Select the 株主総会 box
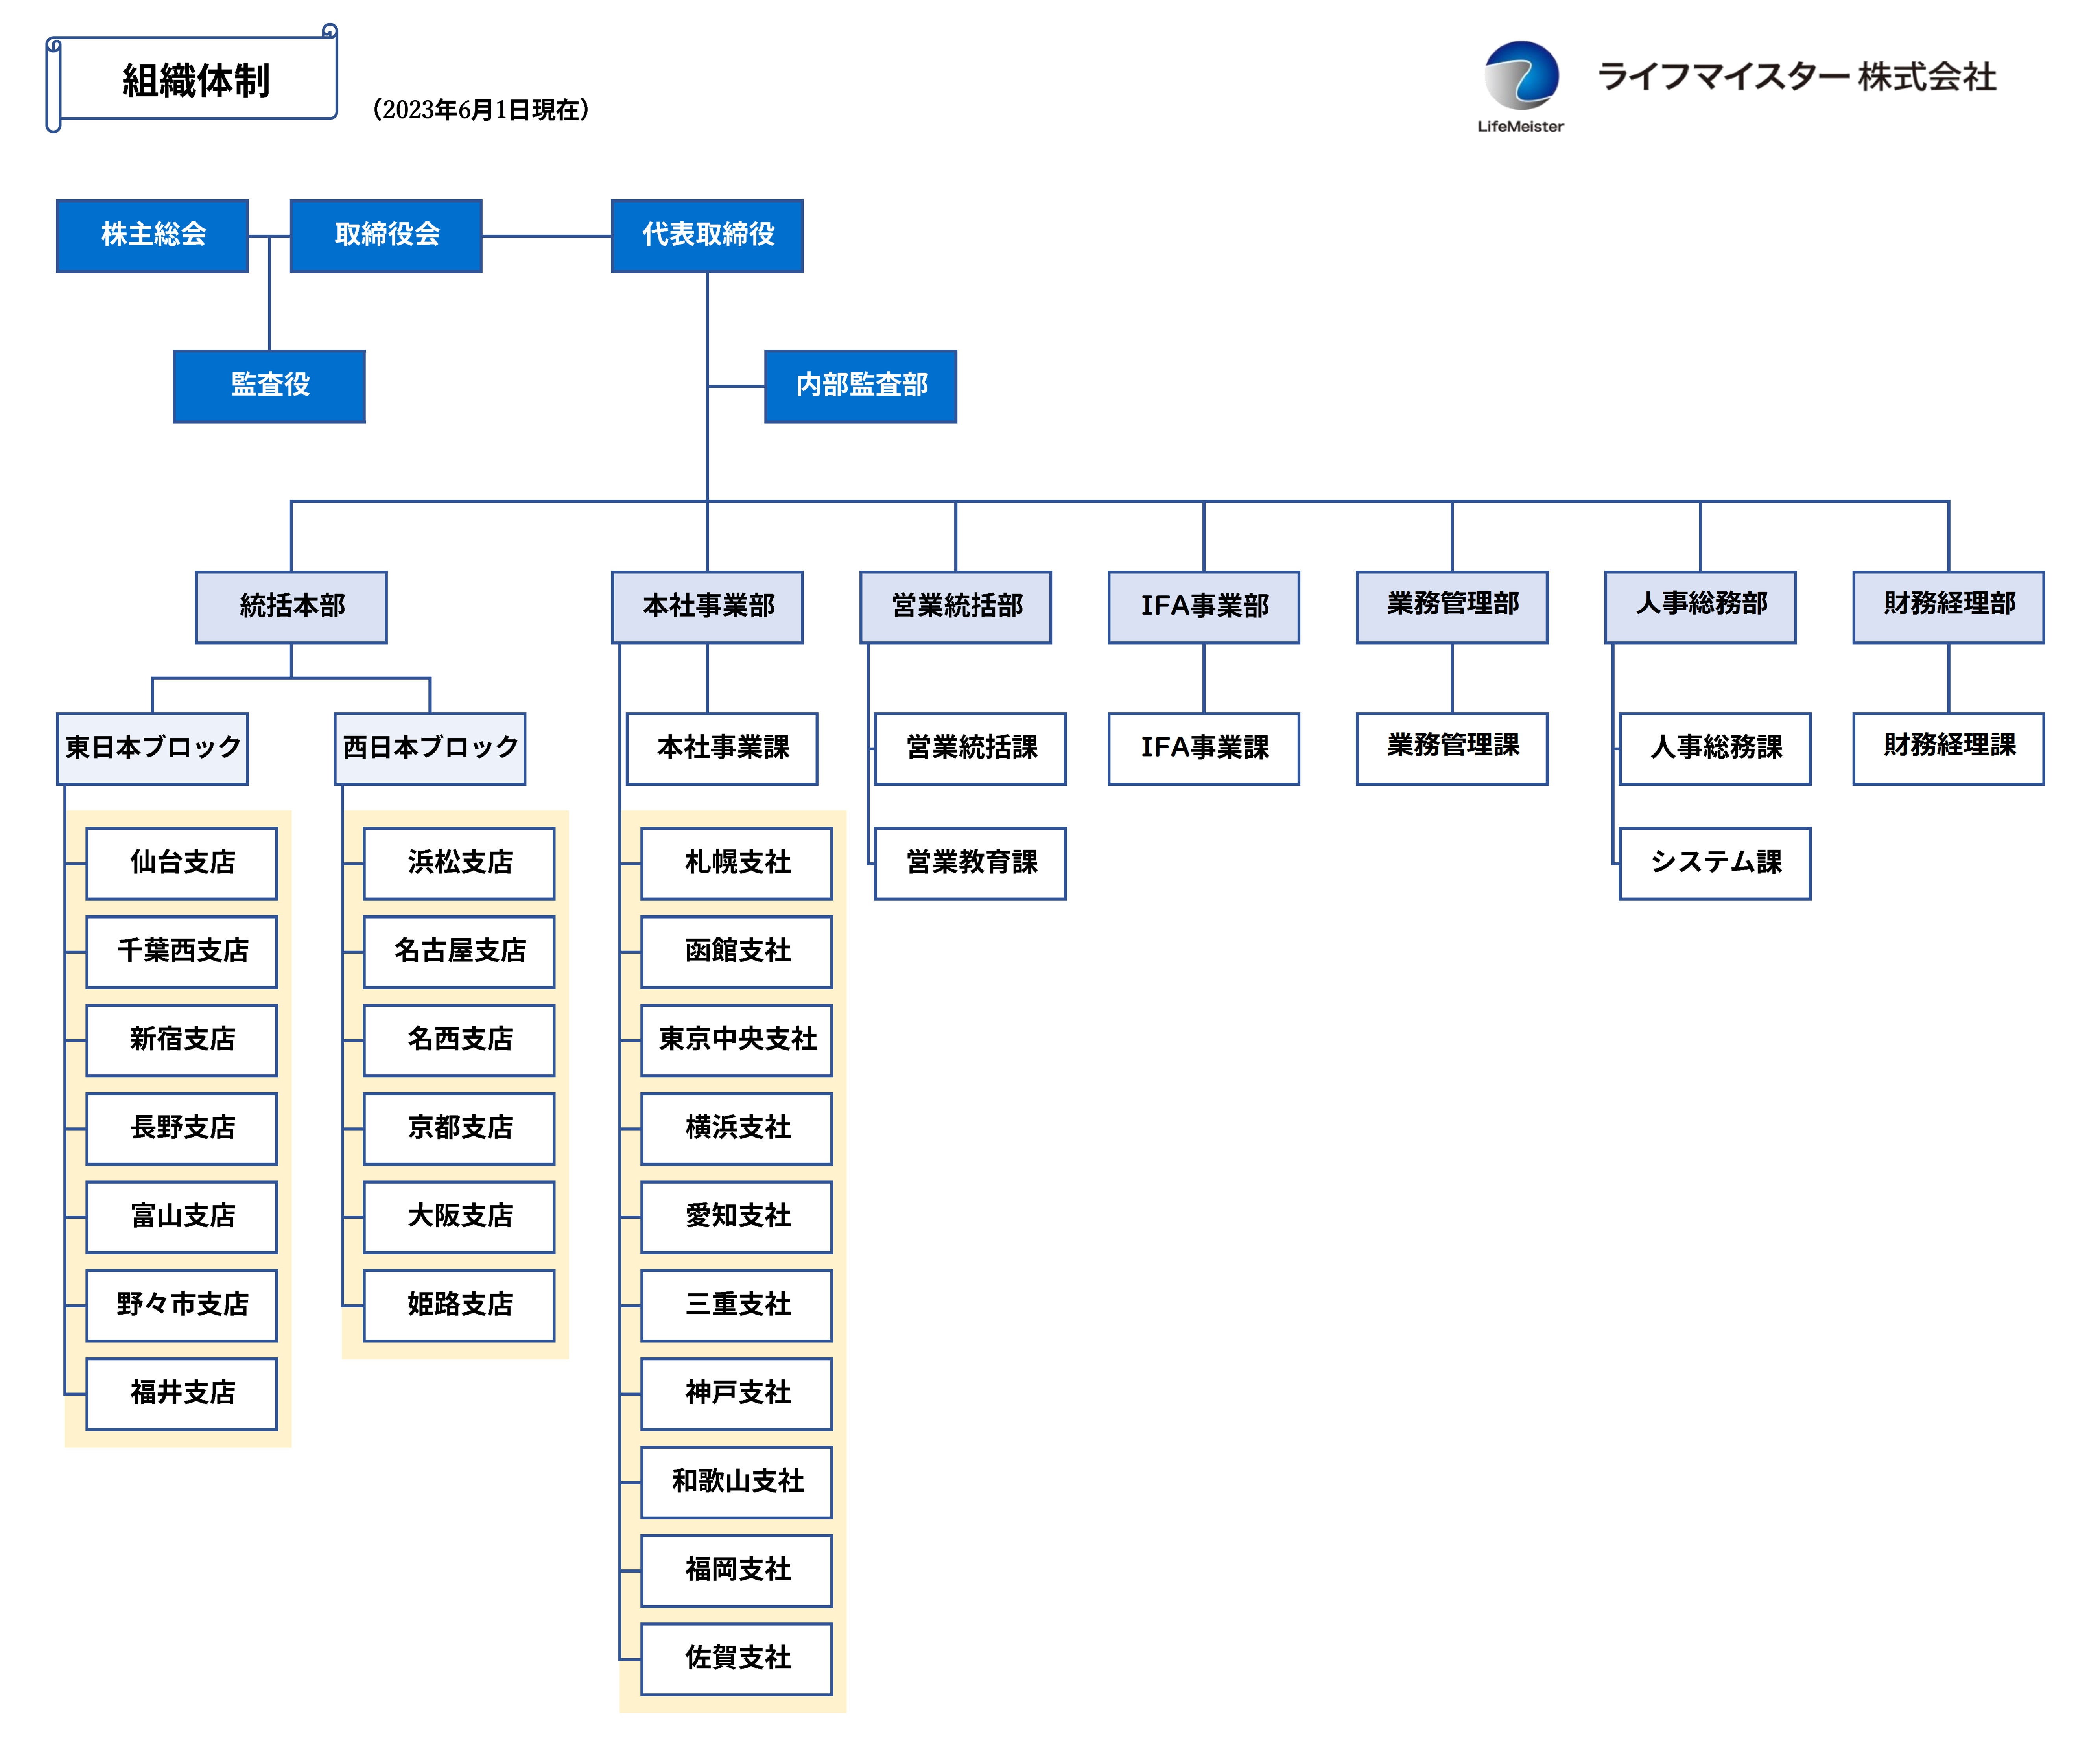 point(152,235)
